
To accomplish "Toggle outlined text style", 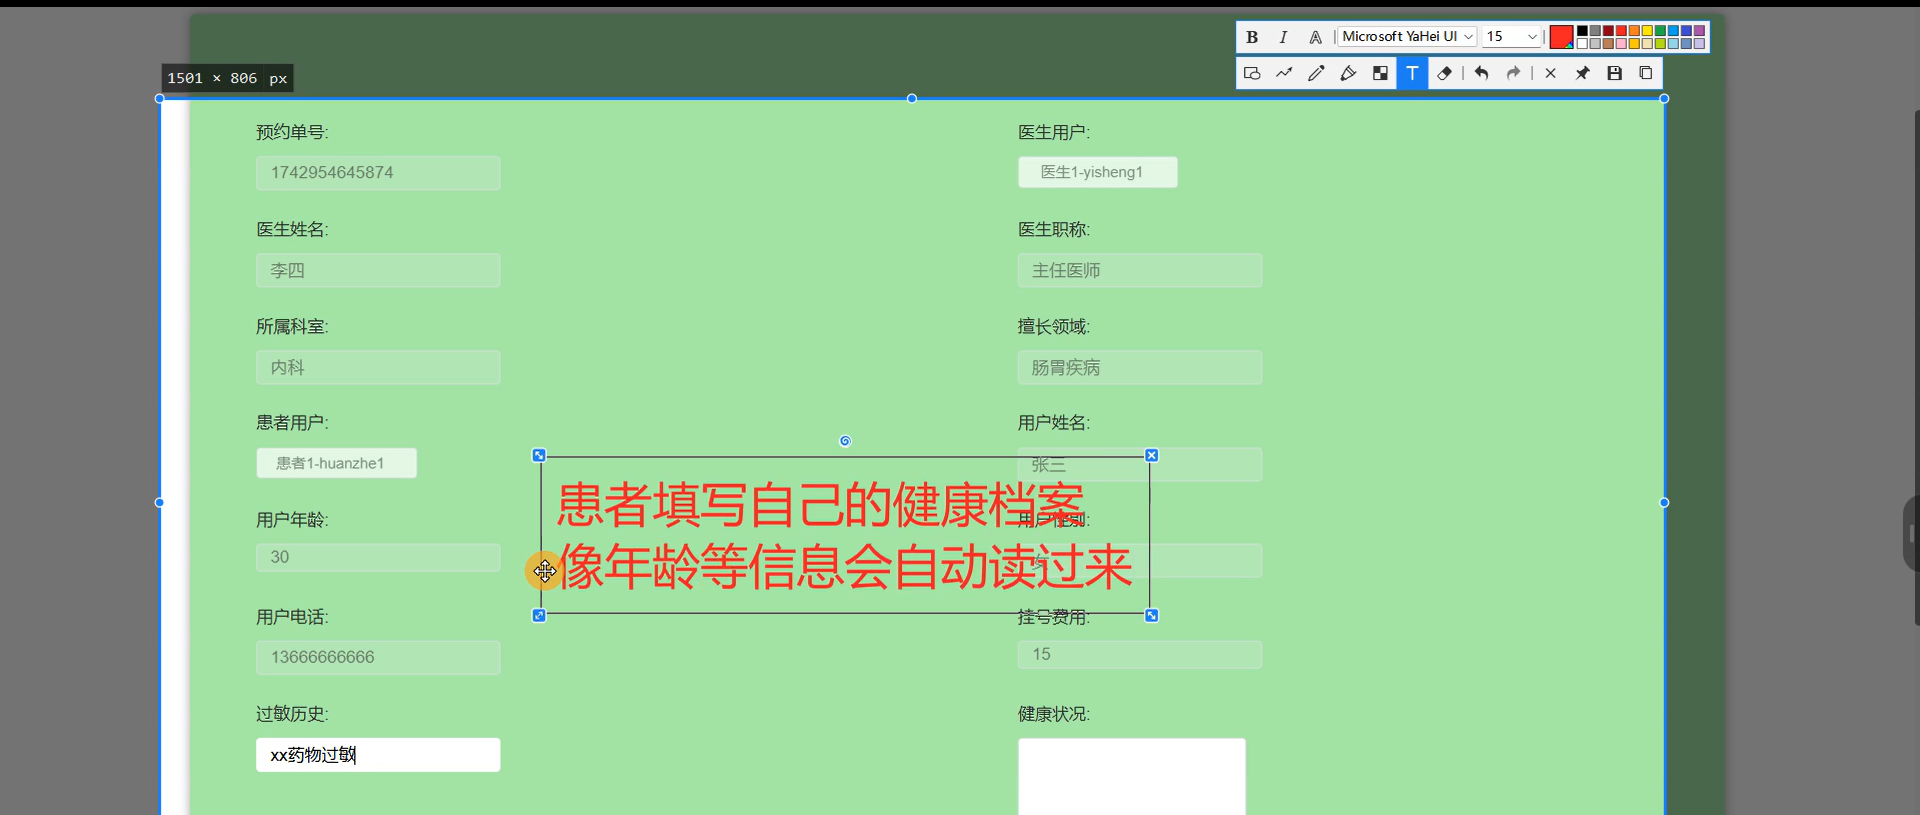I will click(1315, 37).
